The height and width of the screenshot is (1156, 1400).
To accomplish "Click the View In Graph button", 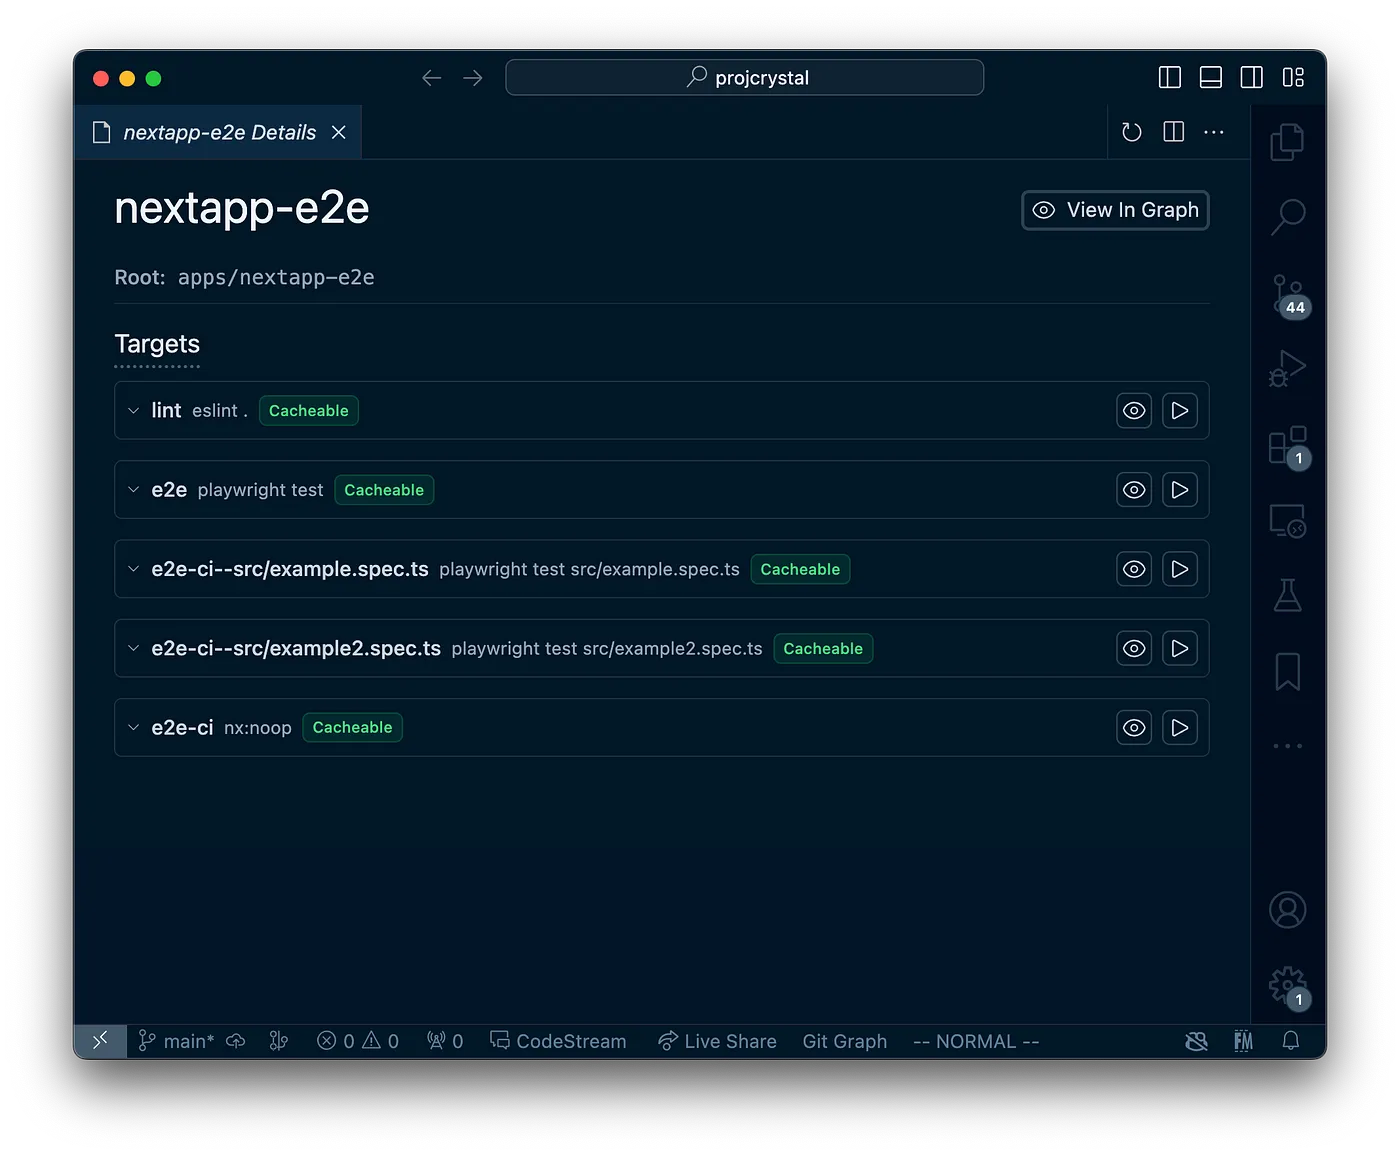I will tap(1115, 210).
